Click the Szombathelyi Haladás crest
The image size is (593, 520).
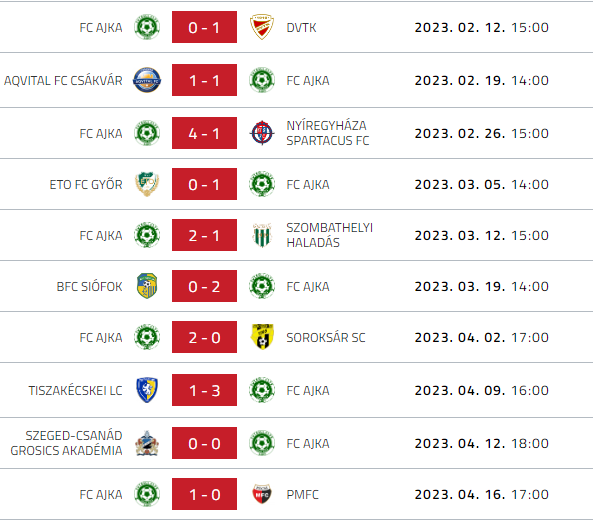tap(262, 235)
